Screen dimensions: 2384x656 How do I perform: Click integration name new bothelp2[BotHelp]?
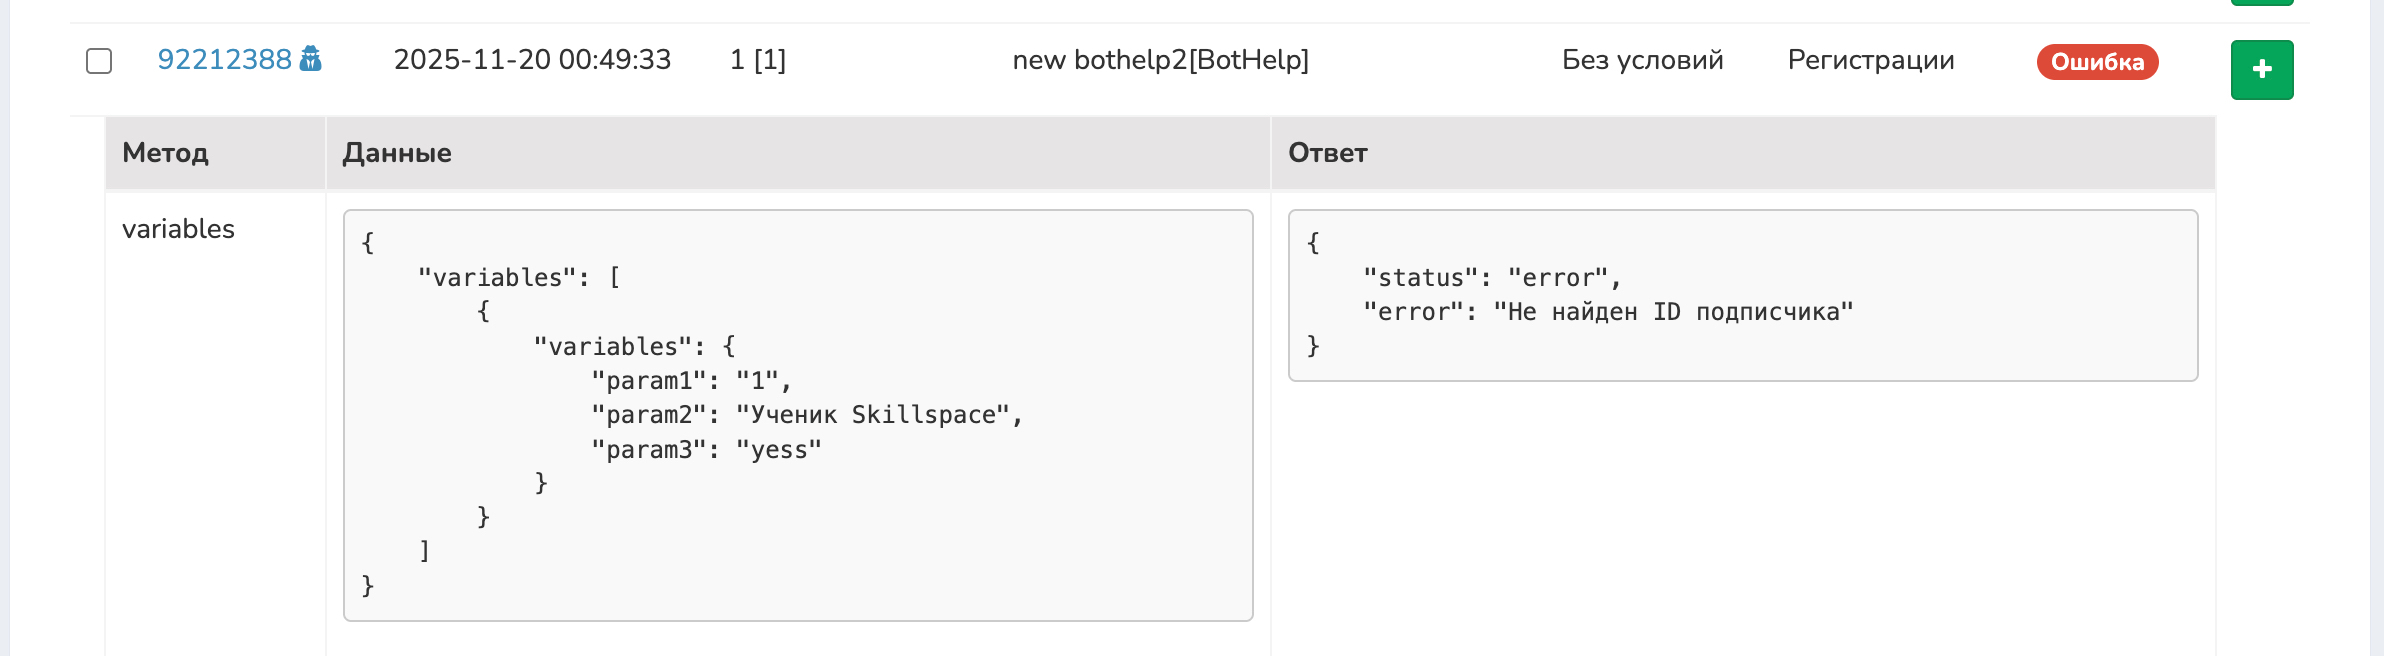[1160, 60]
